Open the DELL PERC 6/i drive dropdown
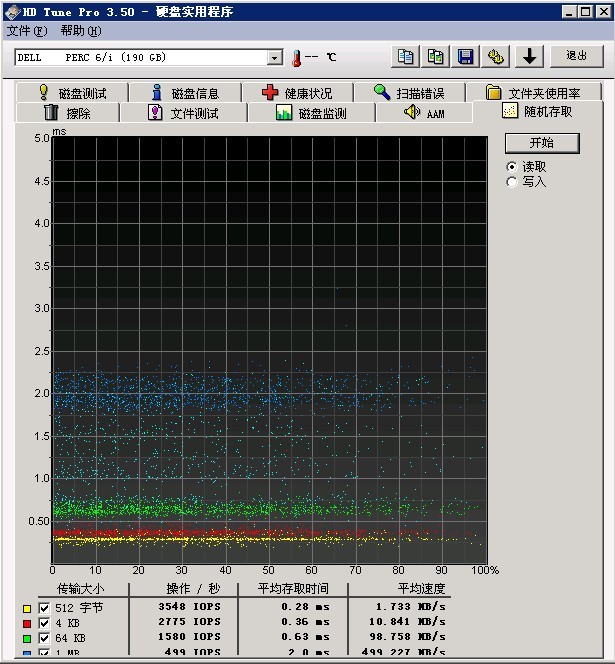This screenshot has height=664, width=615. click(275, 58)
